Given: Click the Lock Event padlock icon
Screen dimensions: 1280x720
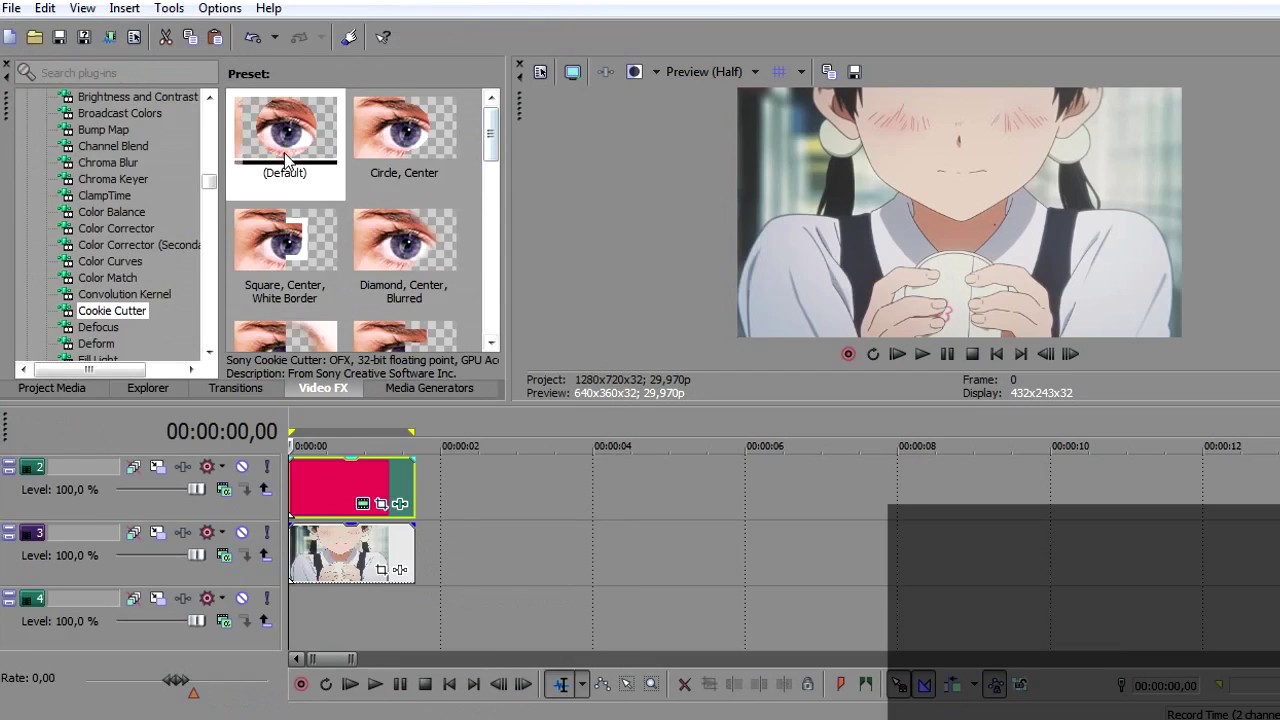Looking at the screenshot, I should pos(807,685).
